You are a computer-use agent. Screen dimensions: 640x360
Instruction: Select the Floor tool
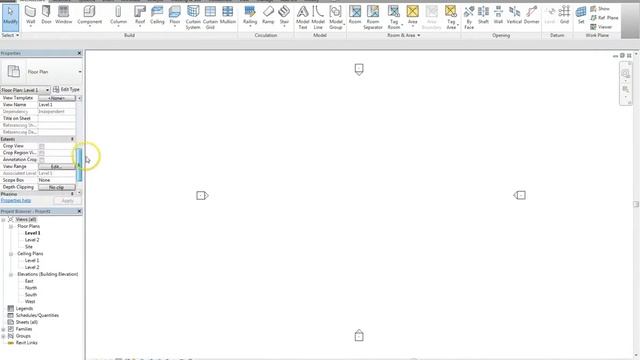(x=175, y=16)
